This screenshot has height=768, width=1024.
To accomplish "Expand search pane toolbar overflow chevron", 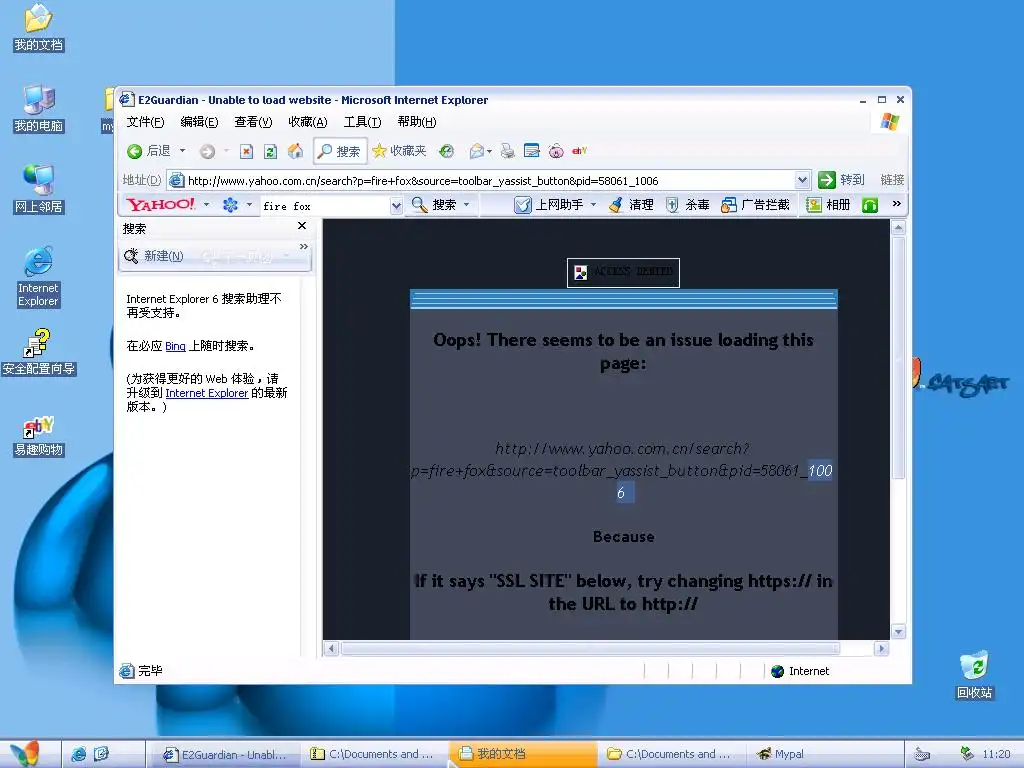I will [304, 247].
